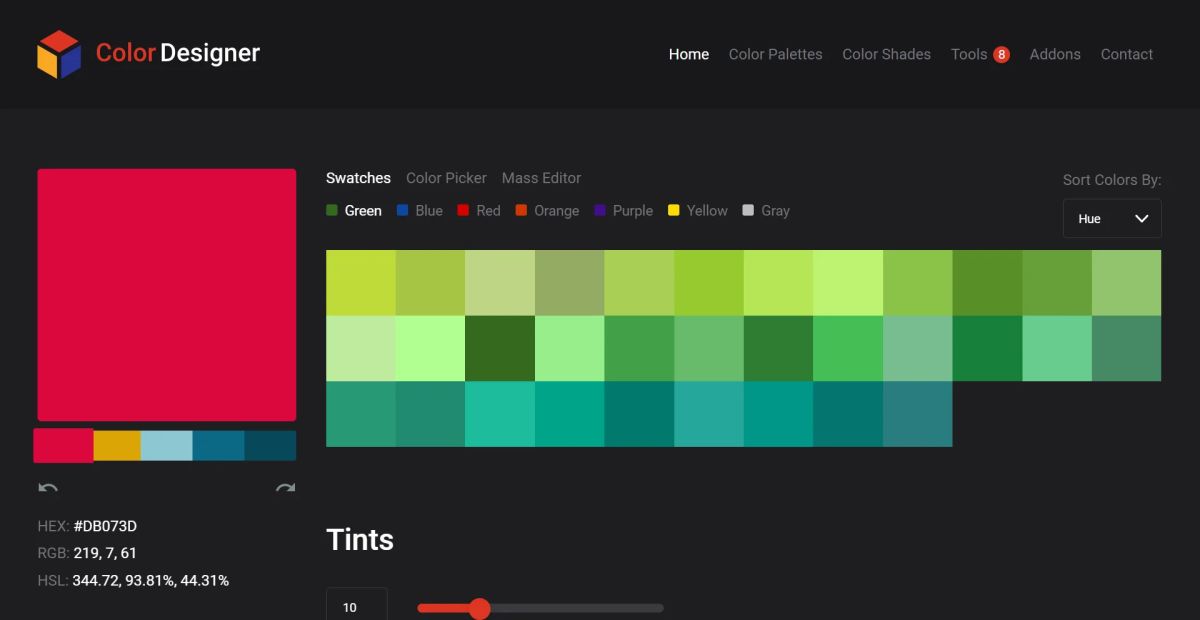
Task: Select the Gray swatch category
Action: coord(766,210)
